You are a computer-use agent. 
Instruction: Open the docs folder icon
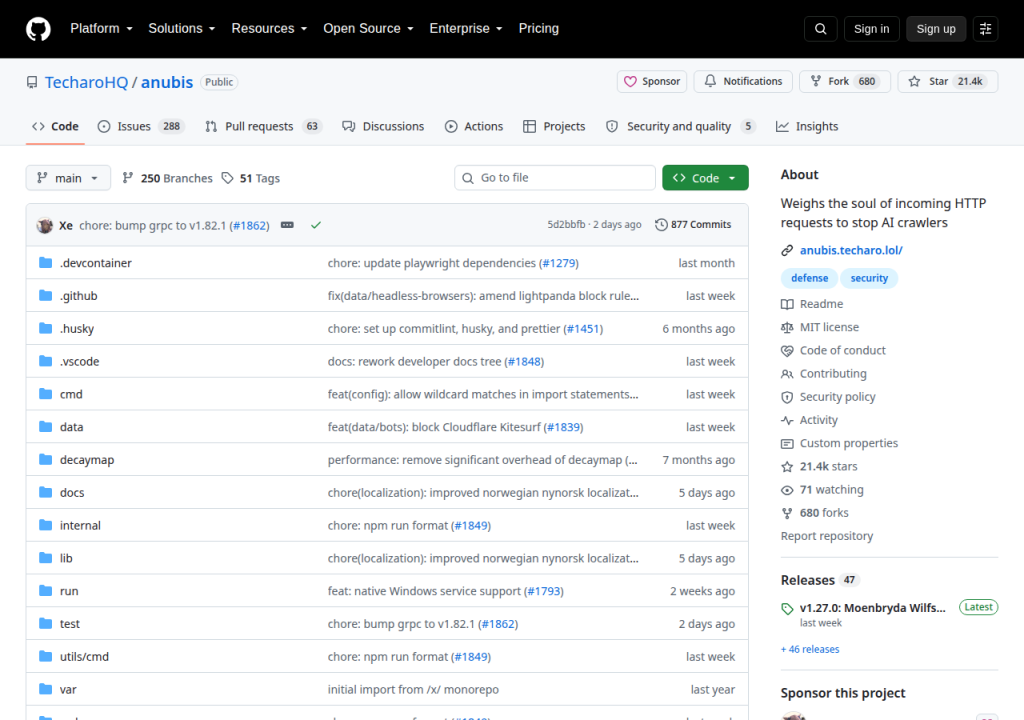46,492
